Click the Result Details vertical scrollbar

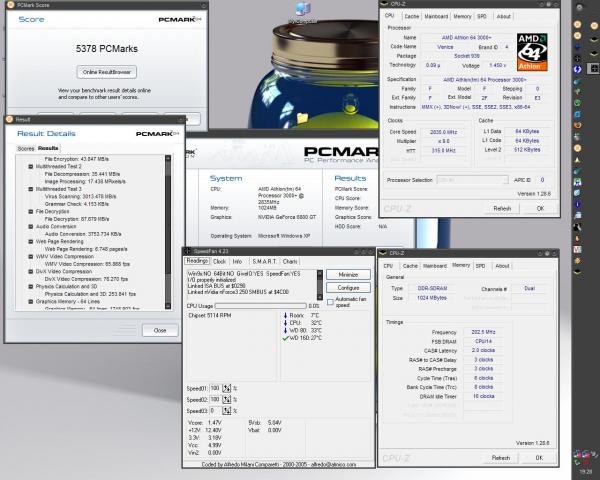tap(168, 232)
